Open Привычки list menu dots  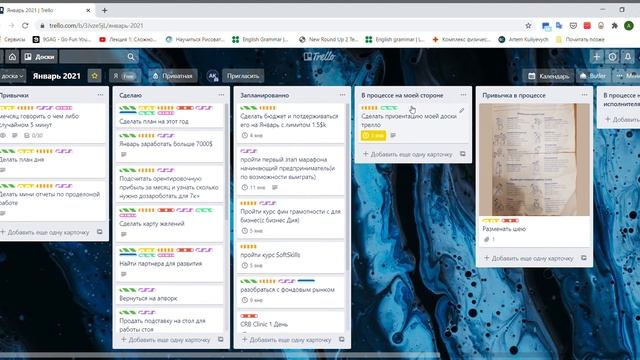100,95
